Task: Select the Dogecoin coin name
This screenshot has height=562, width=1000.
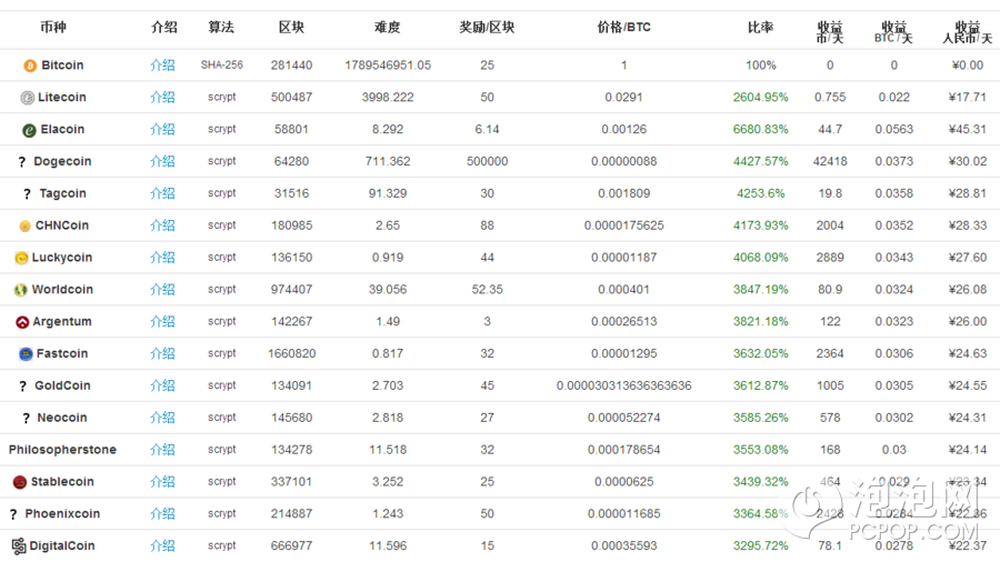Action: [x=62, y=161]
